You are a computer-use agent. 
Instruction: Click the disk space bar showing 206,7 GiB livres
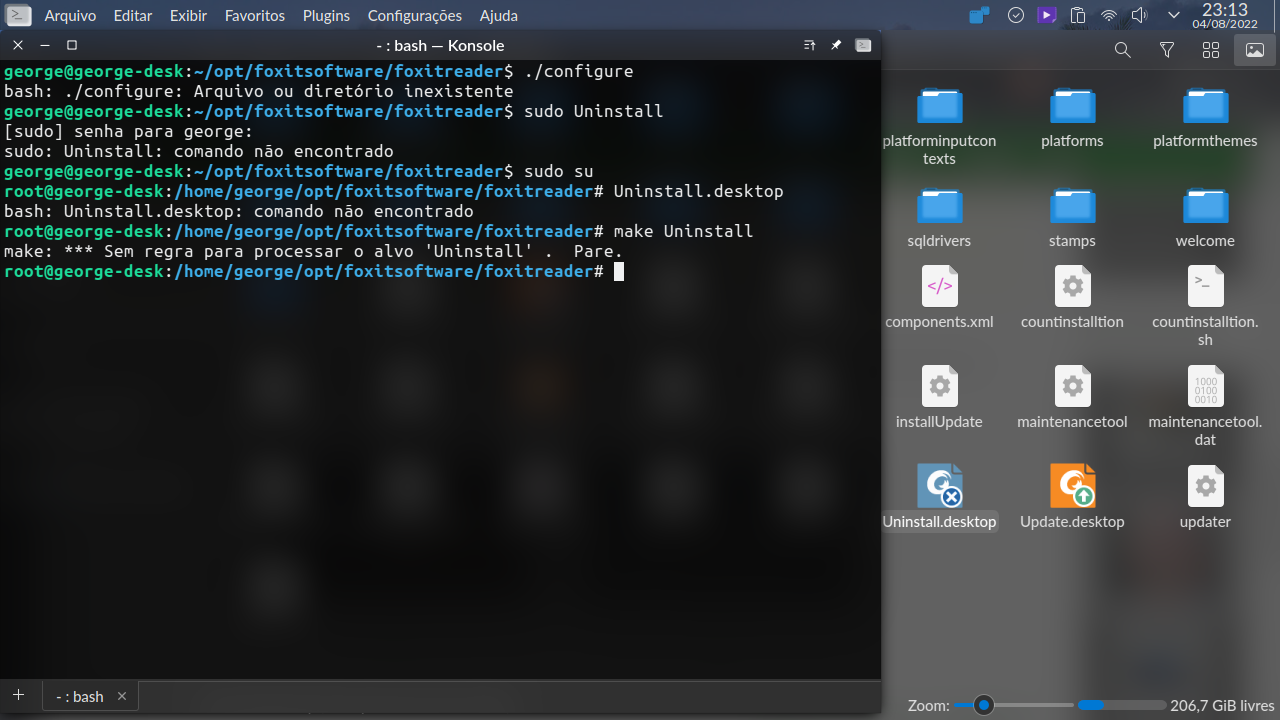coord(1122,705)
